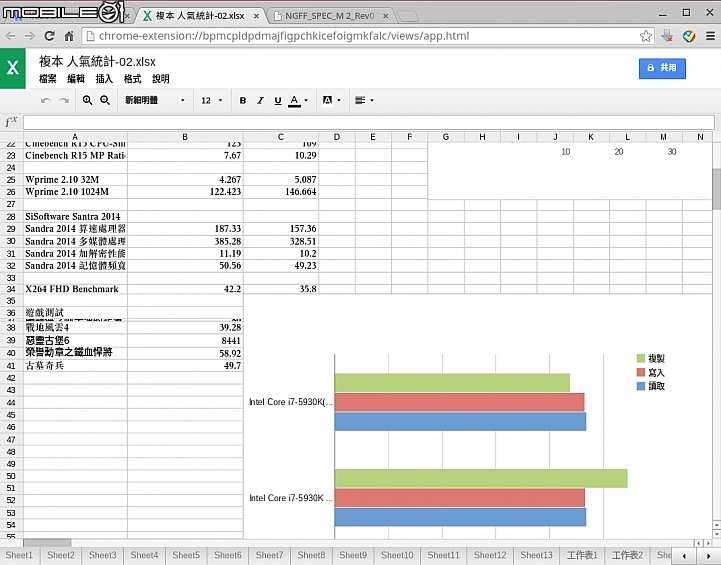Open the background fill dropdown arrow

tap(339, 100)
